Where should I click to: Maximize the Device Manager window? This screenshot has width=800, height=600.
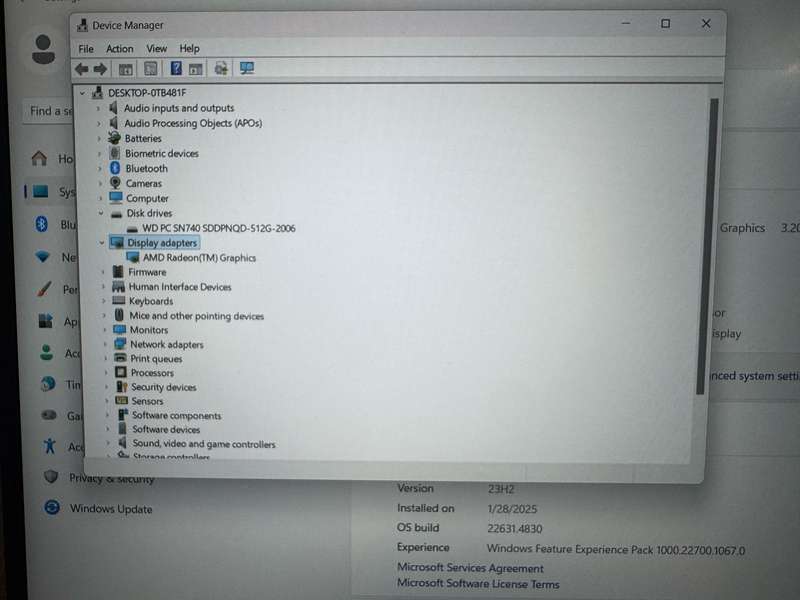665,23
